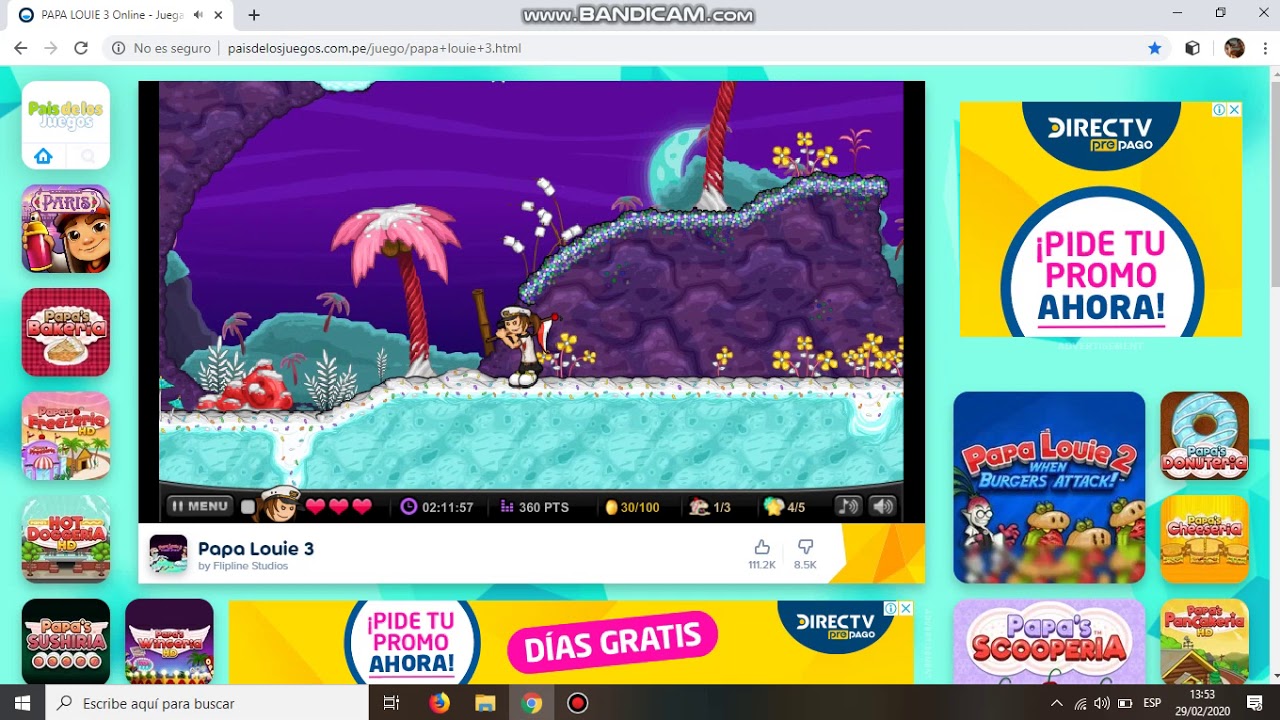Open the Papa's Hot Doggeria HD thumbnail
Viewport: 1280px width, 720px height.
(x=66, y=539)
